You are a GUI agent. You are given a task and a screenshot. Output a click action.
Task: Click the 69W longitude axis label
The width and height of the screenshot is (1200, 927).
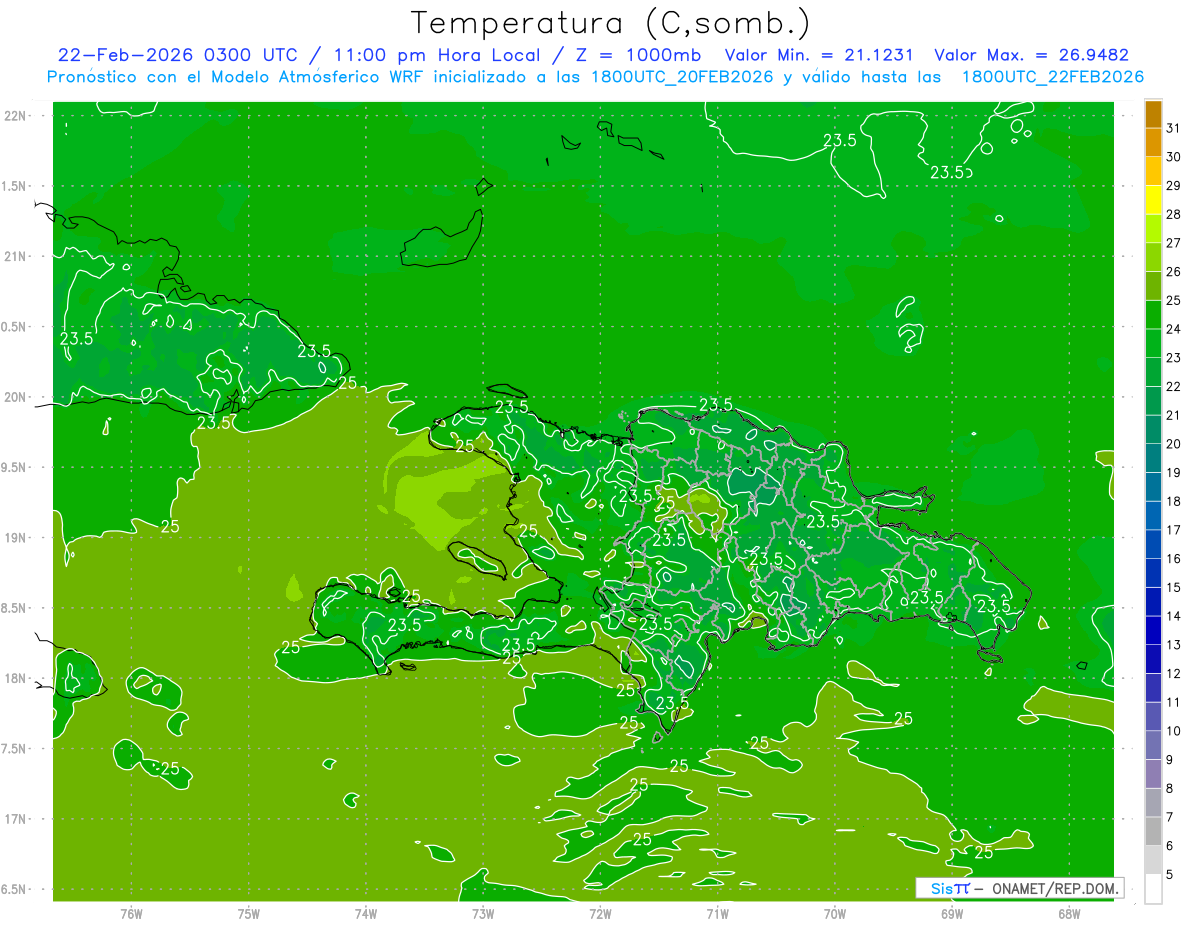point(952,913)
